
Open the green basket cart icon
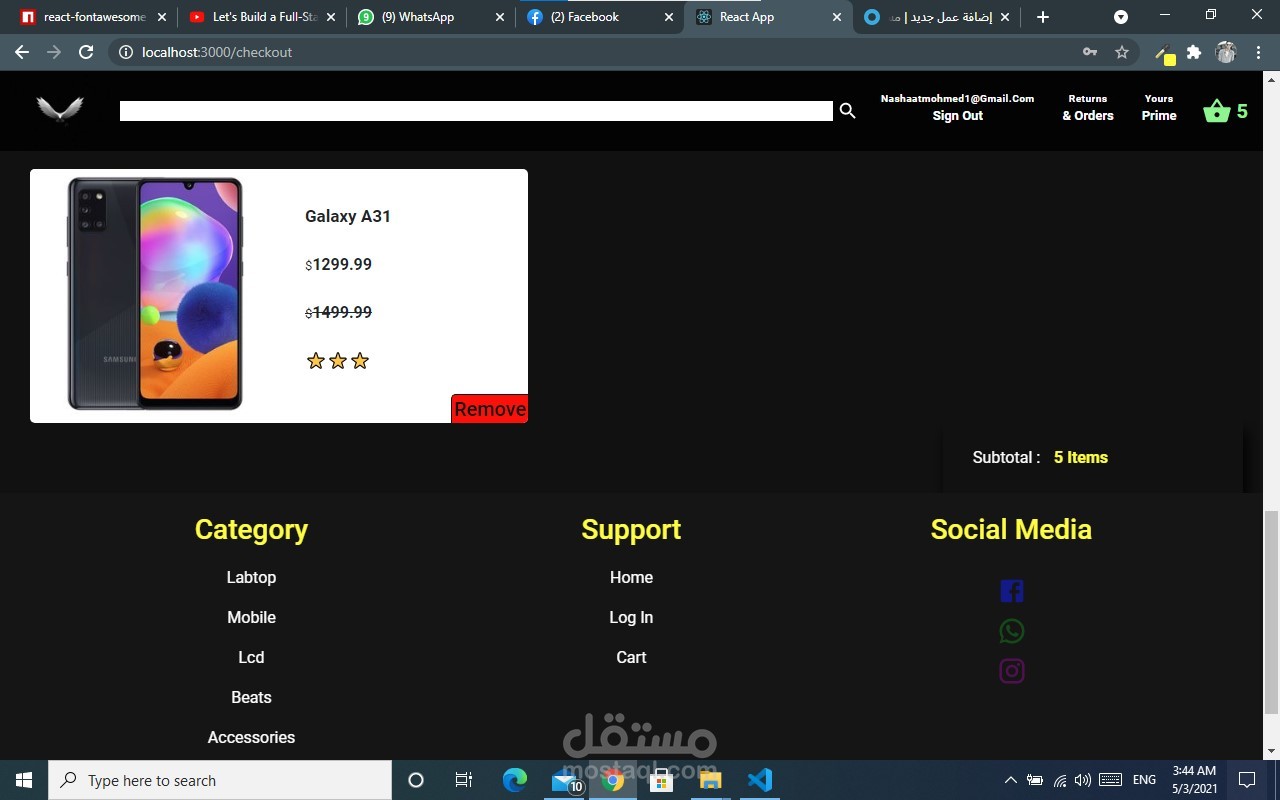1216,110
